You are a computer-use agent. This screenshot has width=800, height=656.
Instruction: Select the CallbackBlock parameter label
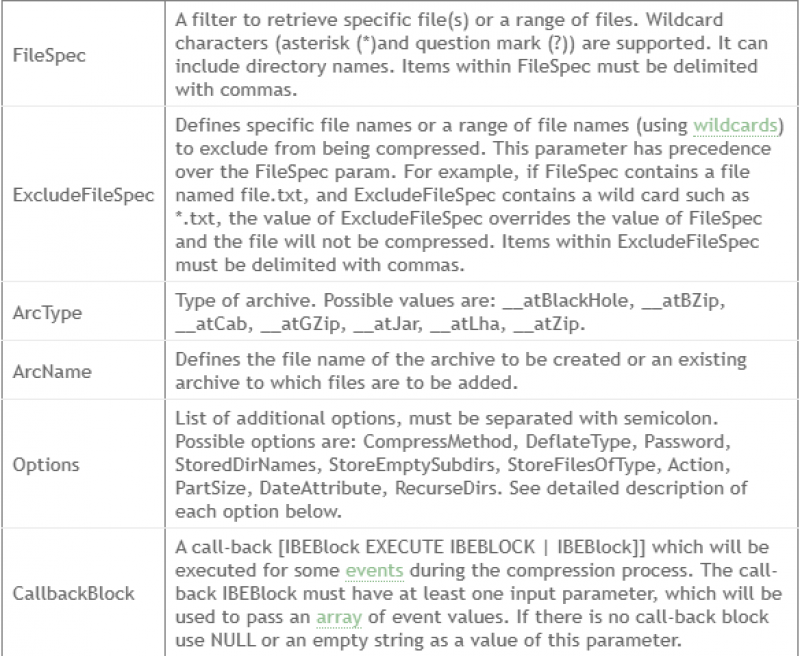[x=73, y=593]
